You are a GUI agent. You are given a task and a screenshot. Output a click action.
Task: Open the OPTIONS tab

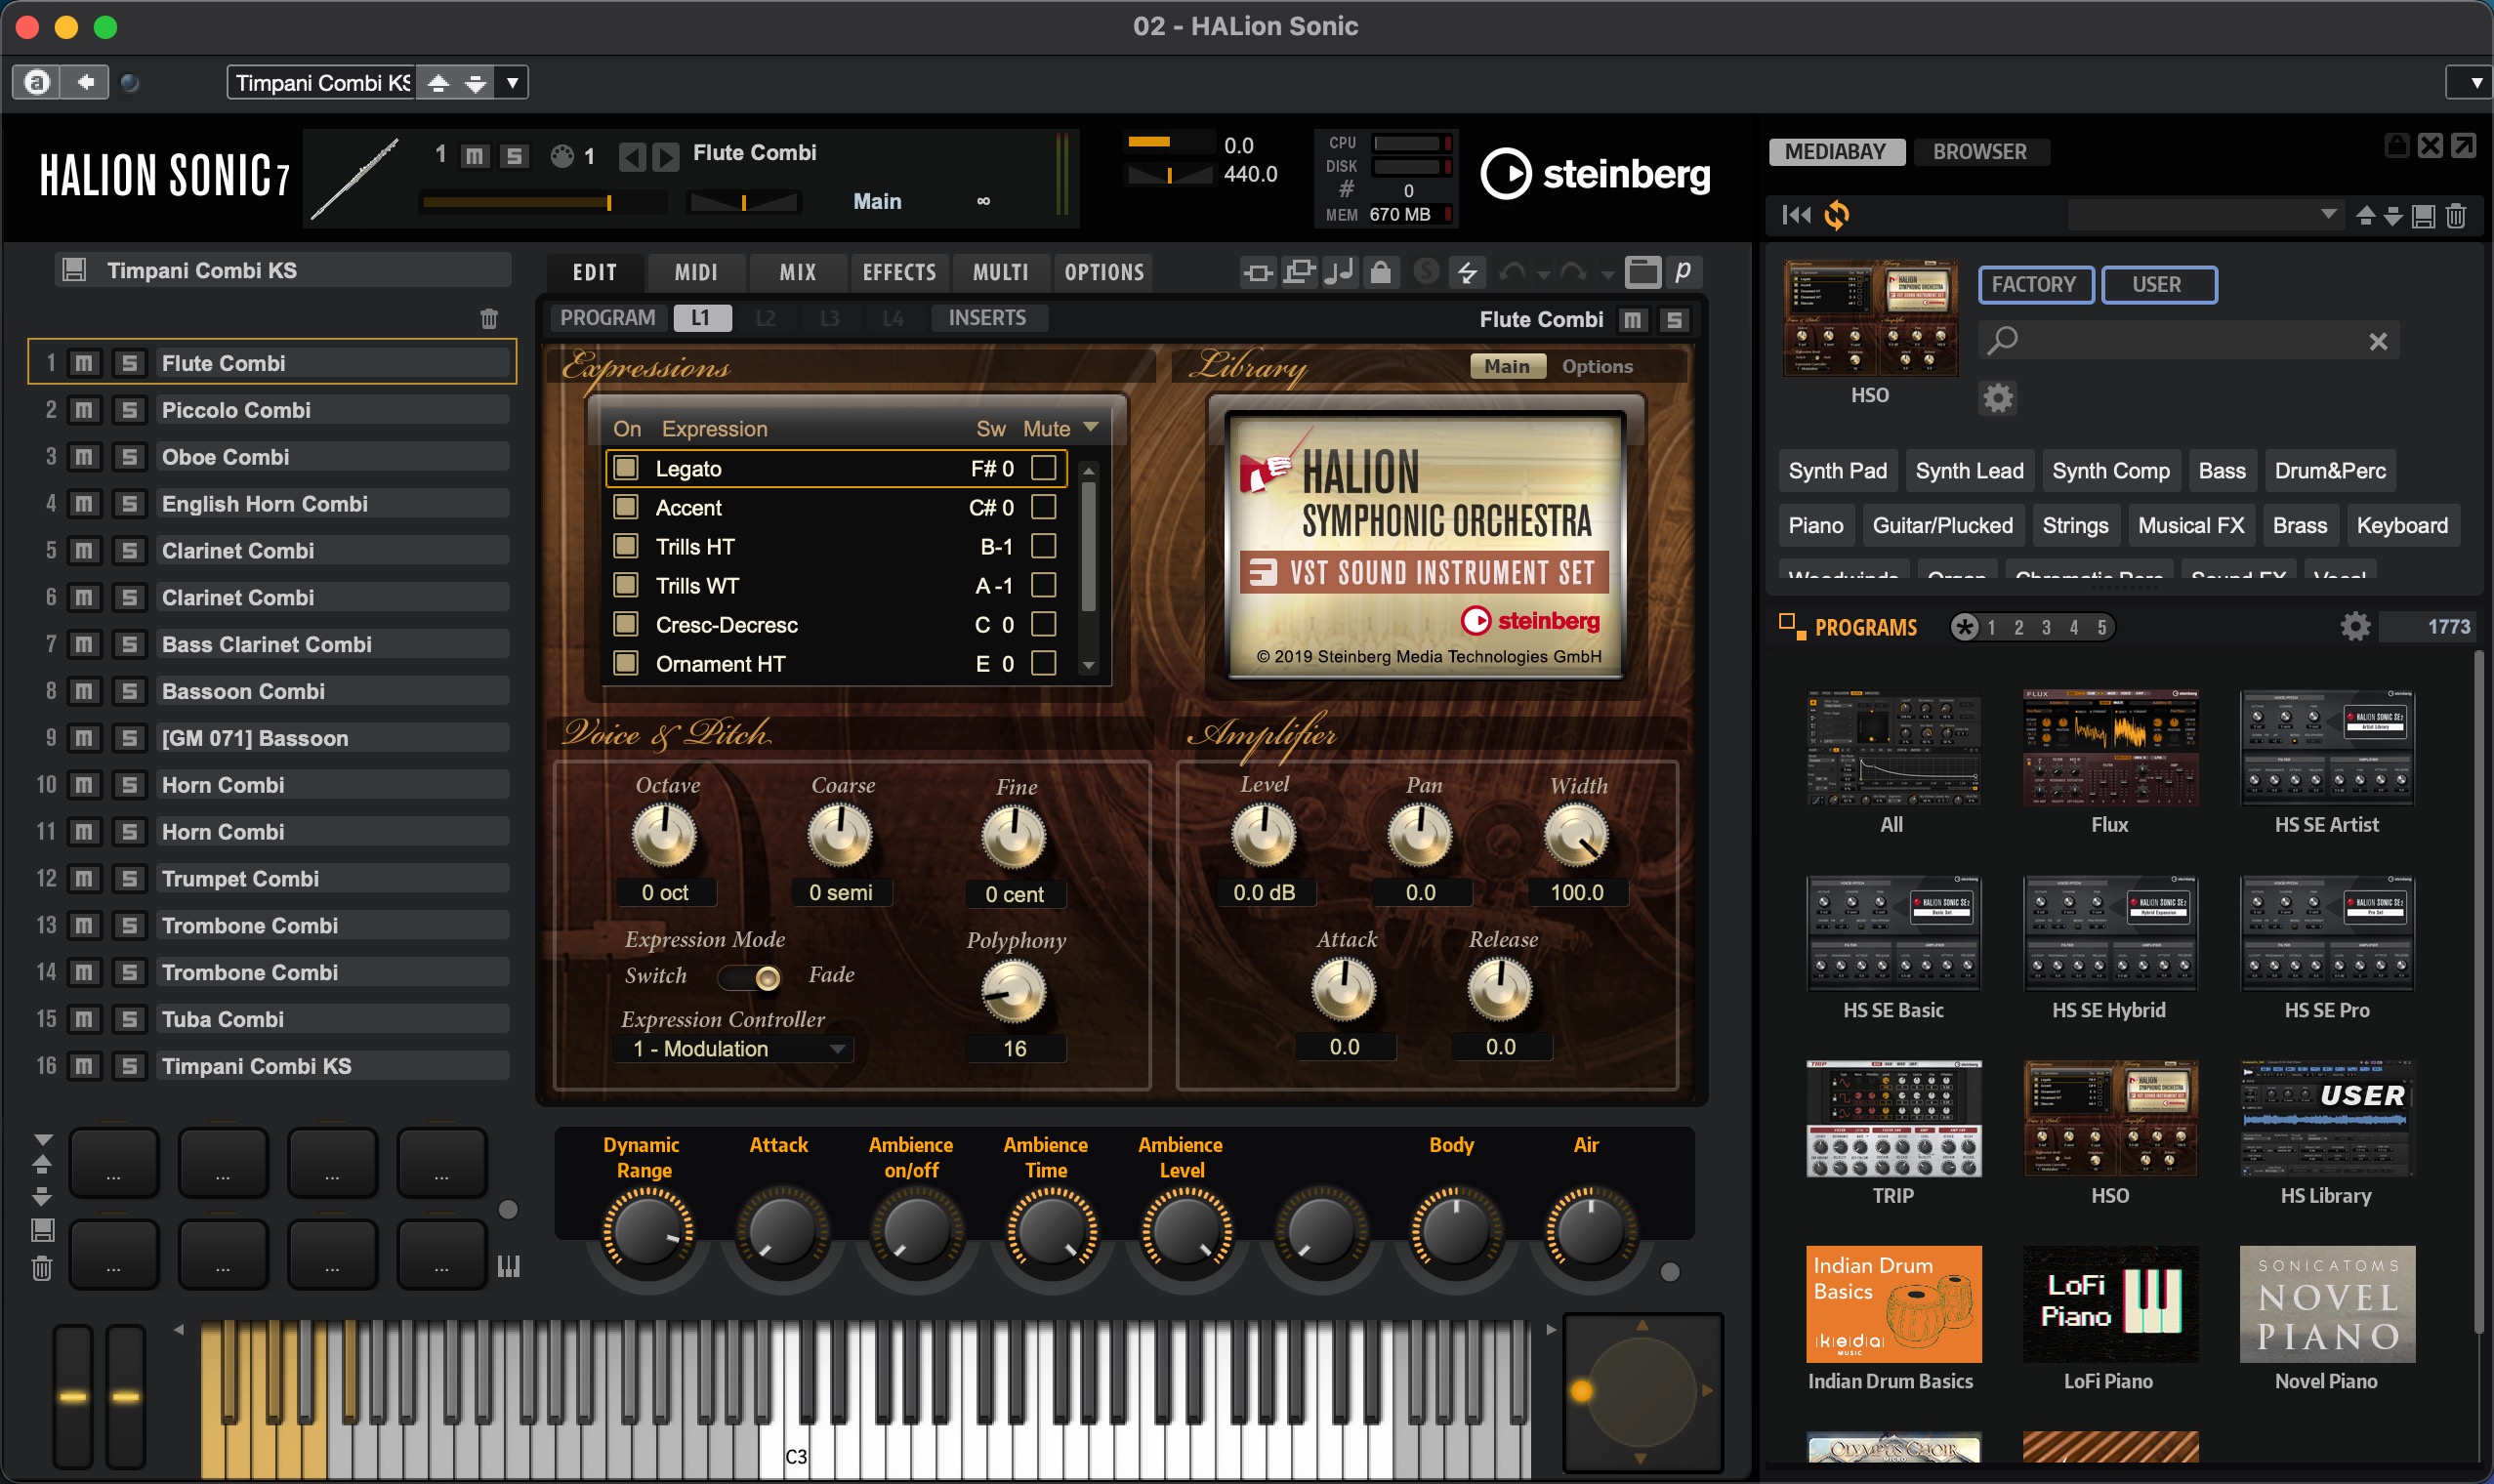1104,272
